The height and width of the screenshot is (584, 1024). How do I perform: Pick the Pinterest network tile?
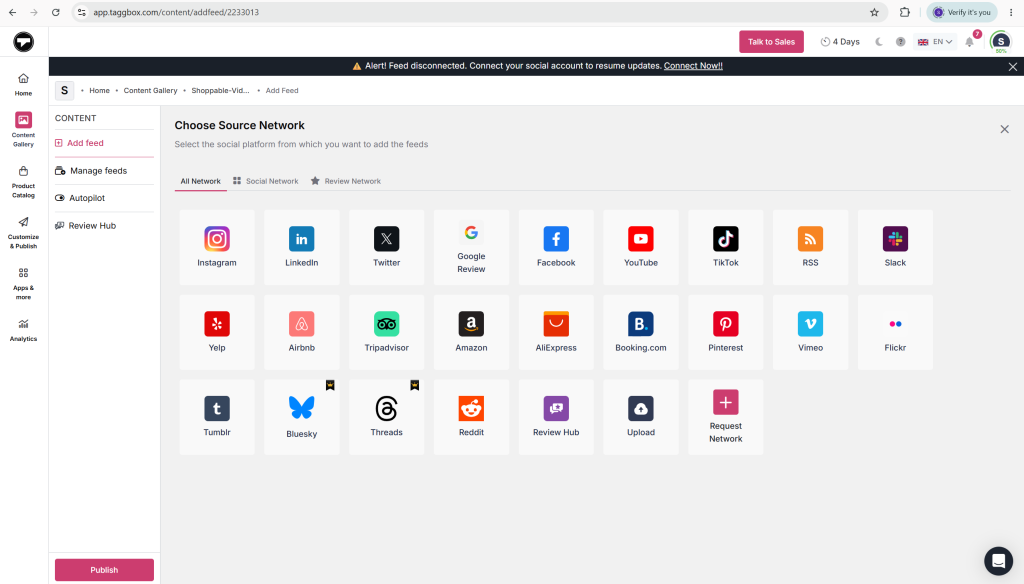pyautogui.click(x=726, y=332)
